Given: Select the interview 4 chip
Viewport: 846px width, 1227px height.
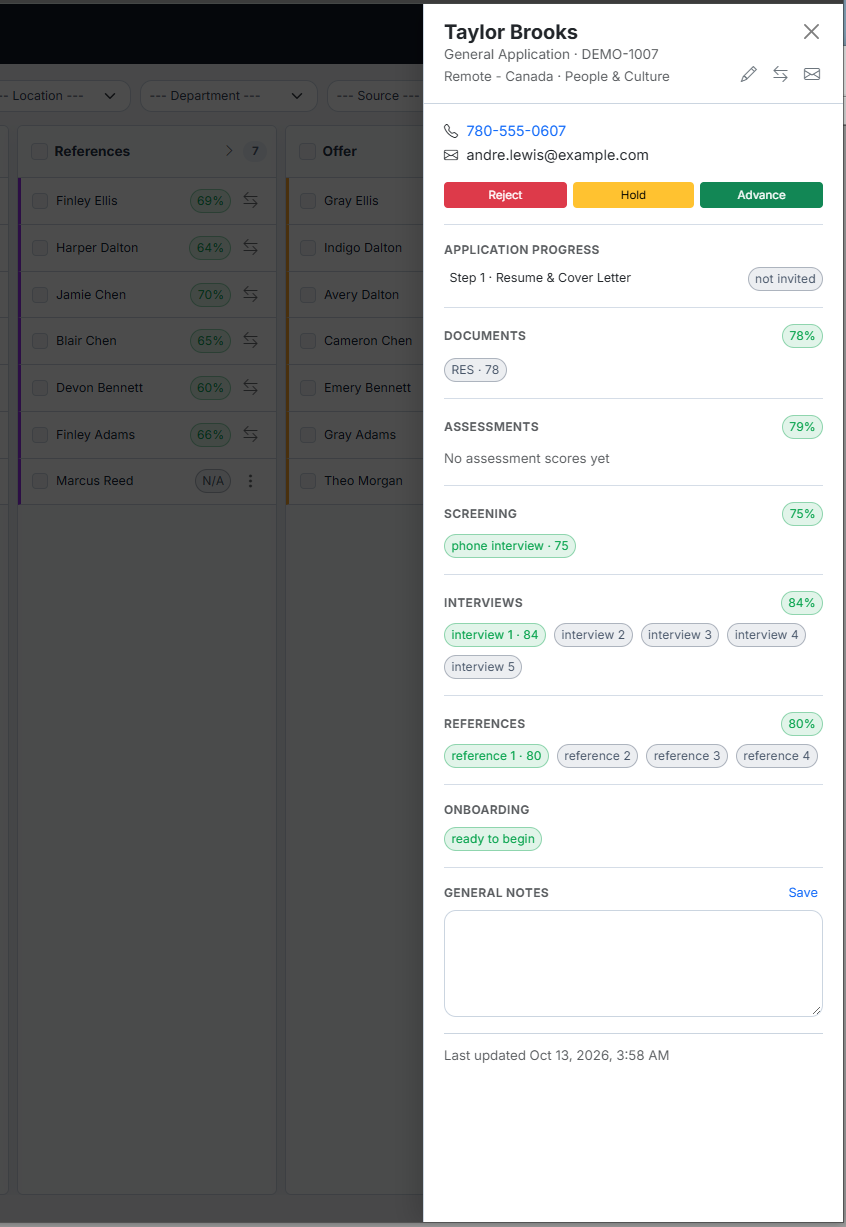Looking at the screenshot, I should tap(766, 635).
